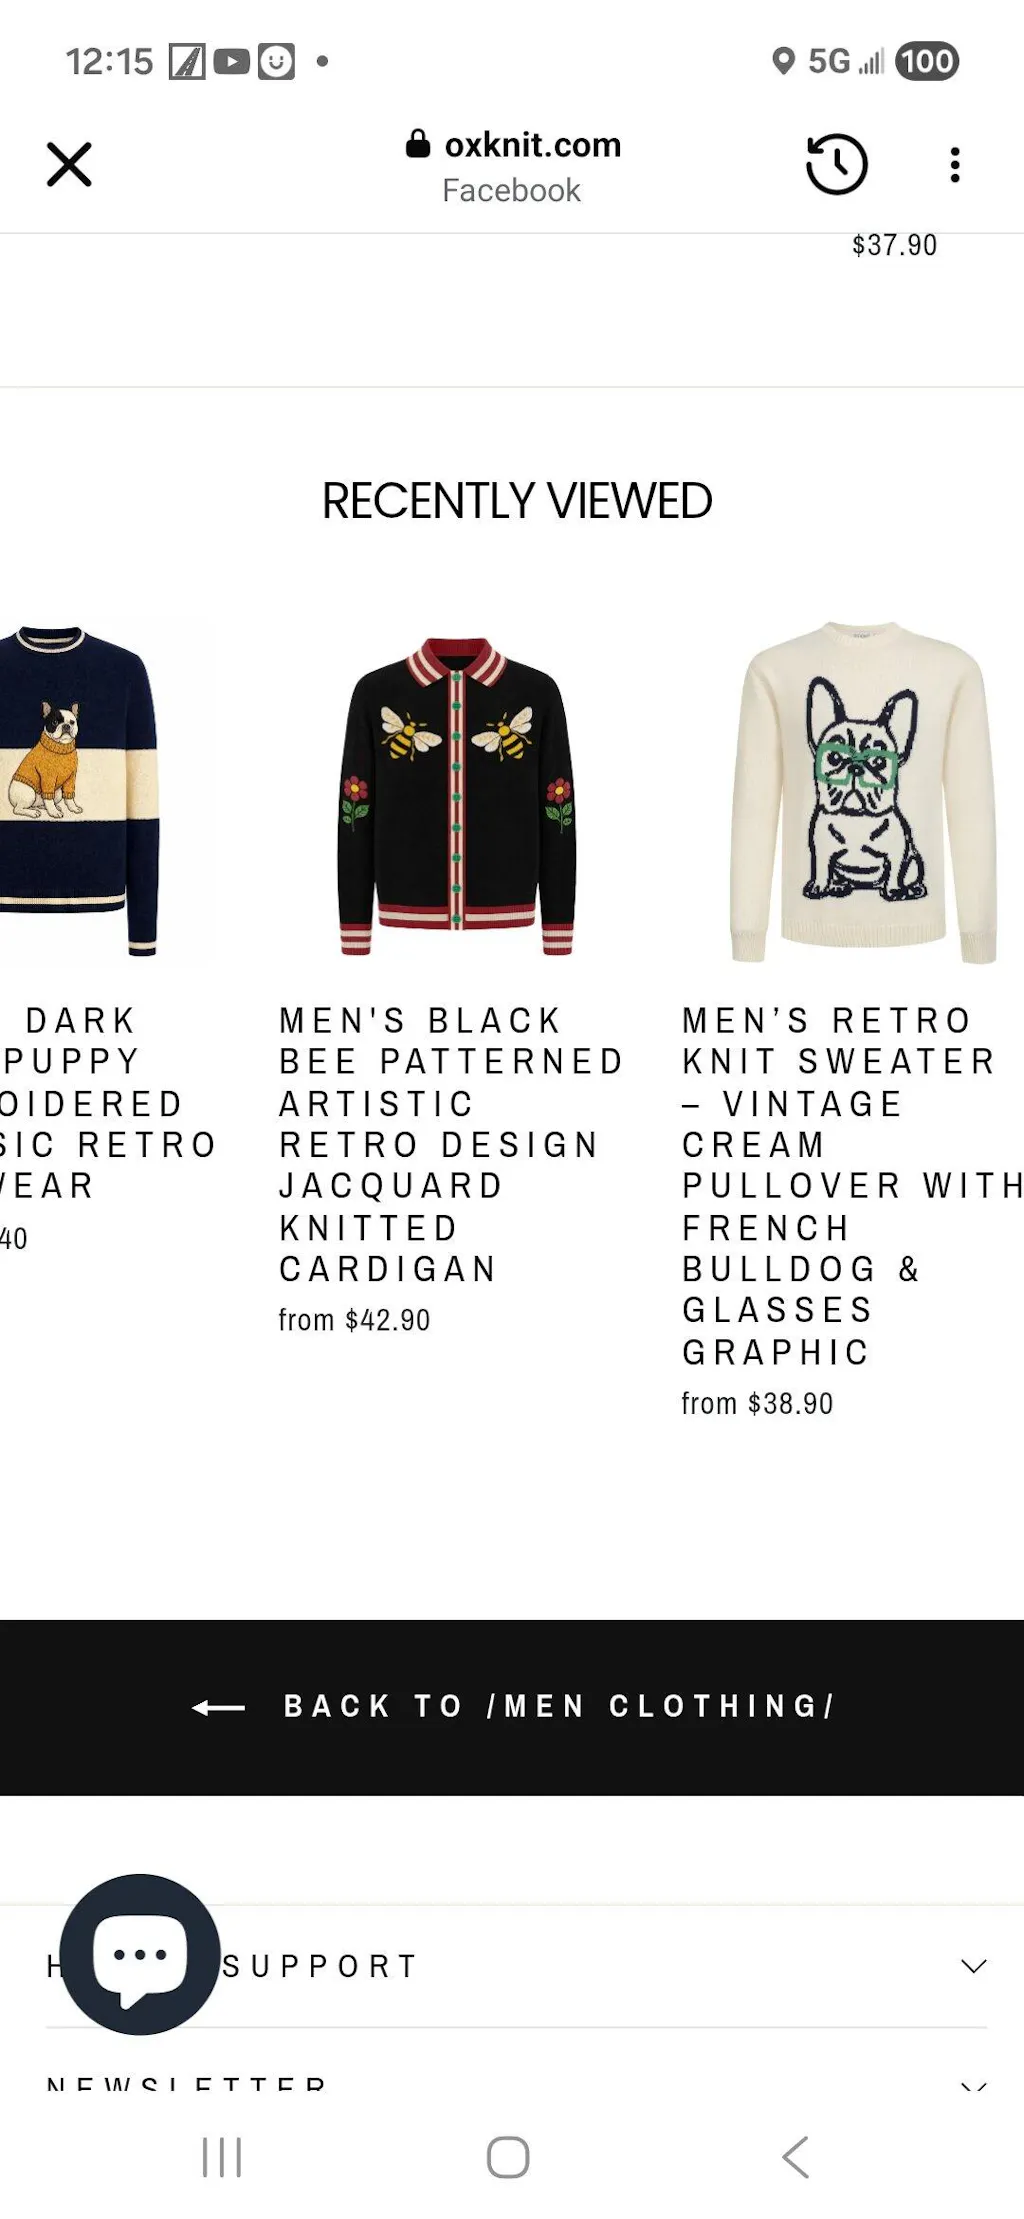Tap the Android home button

click(508, 2157)
